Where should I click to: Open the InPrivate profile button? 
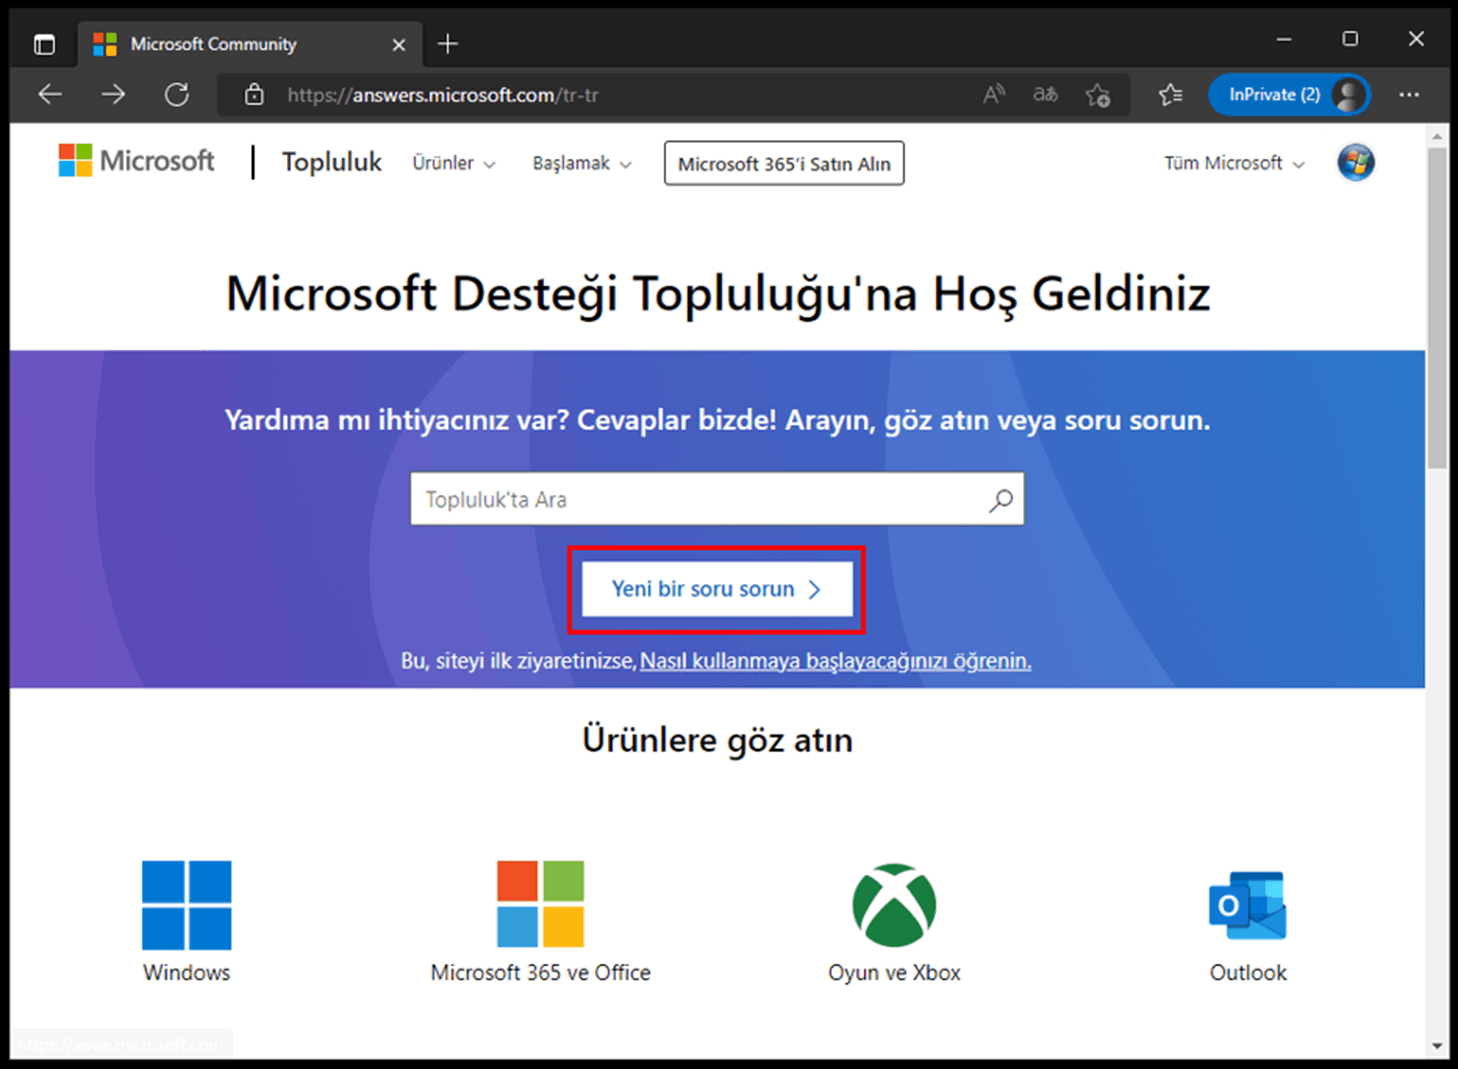(1289, 95)
